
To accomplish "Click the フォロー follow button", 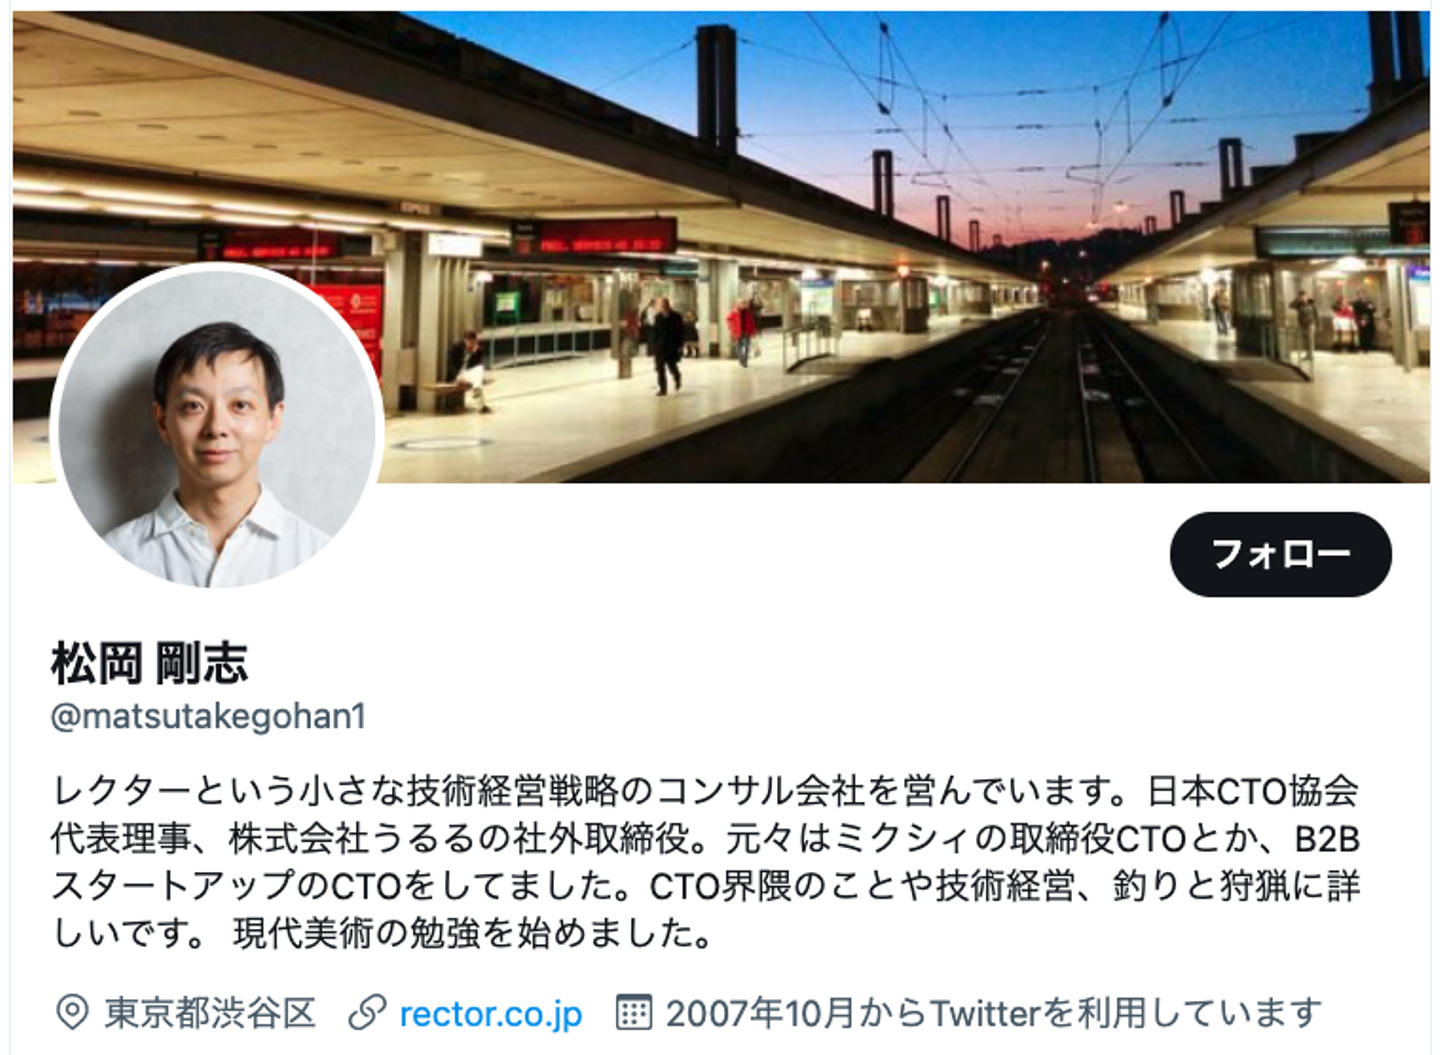I will point(1280,554).
